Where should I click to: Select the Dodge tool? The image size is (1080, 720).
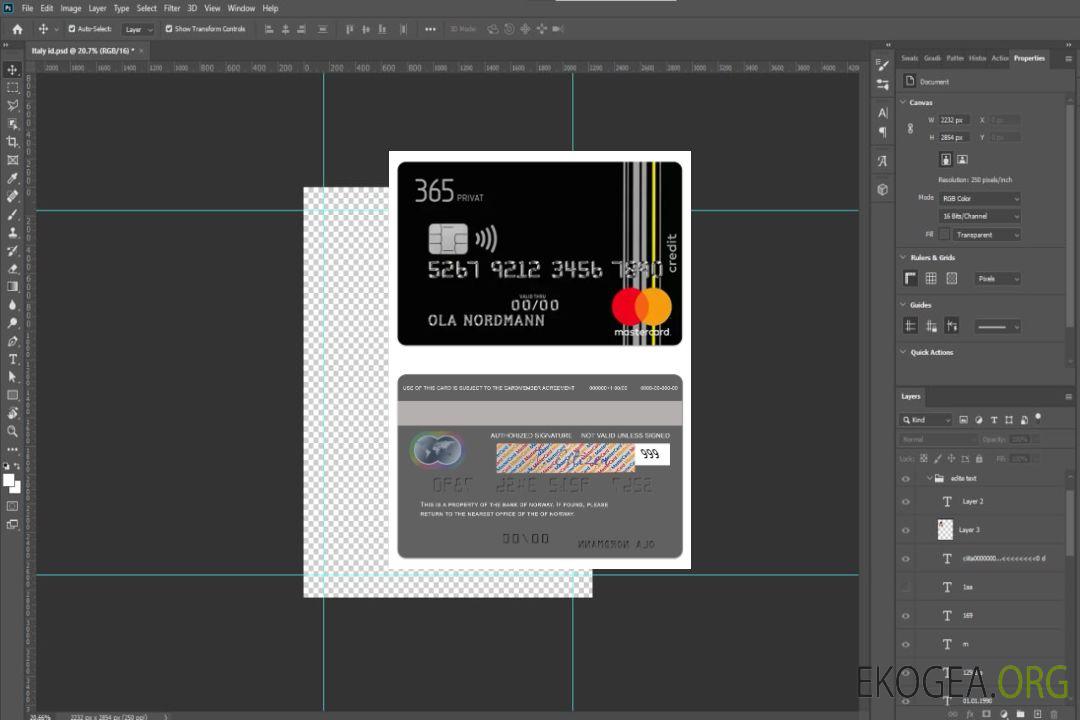[12, 322]
